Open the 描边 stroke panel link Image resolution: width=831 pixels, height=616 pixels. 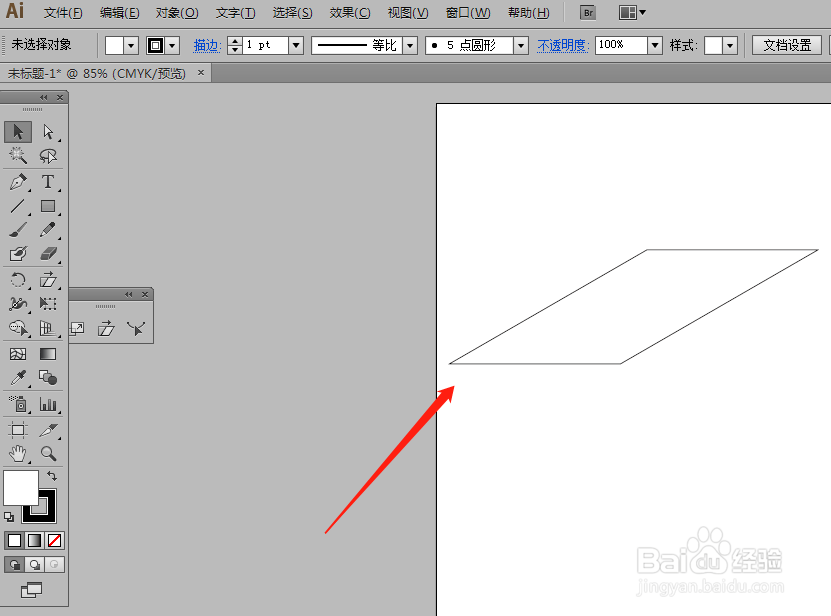tap(207, 46)
